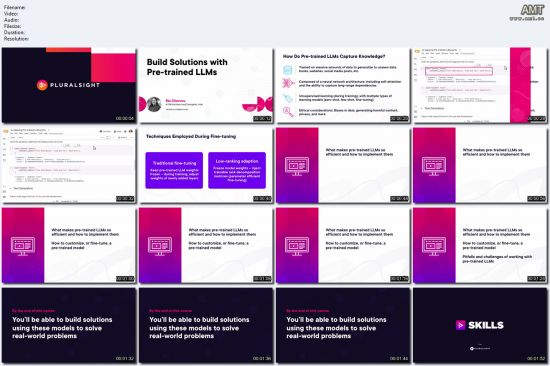This screenshot has height=366, width=550.
Task: Click the database icon beside 'Trained on massive' text
Action: click(288, 69)
